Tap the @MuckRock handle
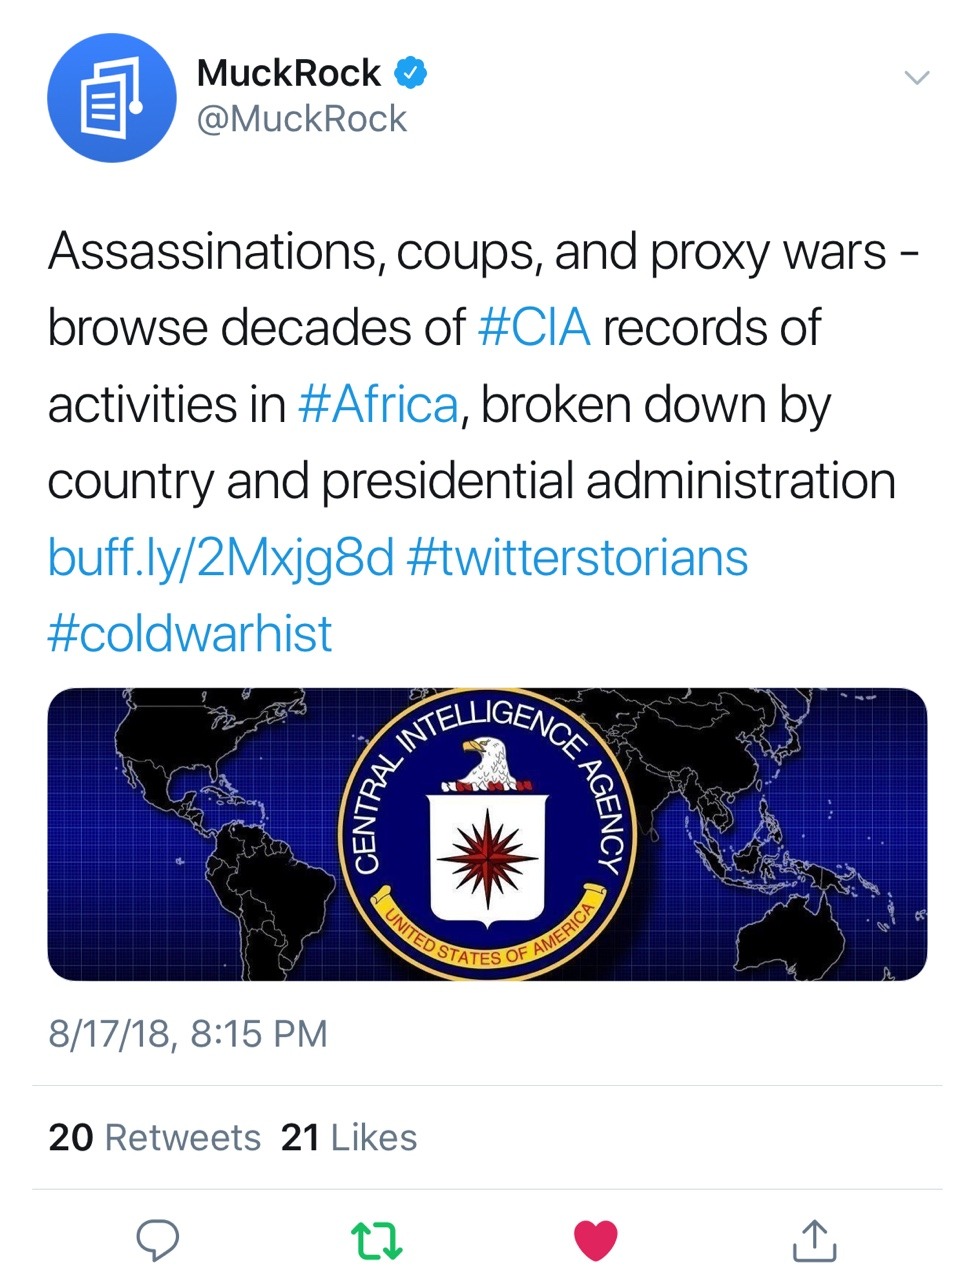Viewport: 975px width, 1280px height. tap(302, 120)
